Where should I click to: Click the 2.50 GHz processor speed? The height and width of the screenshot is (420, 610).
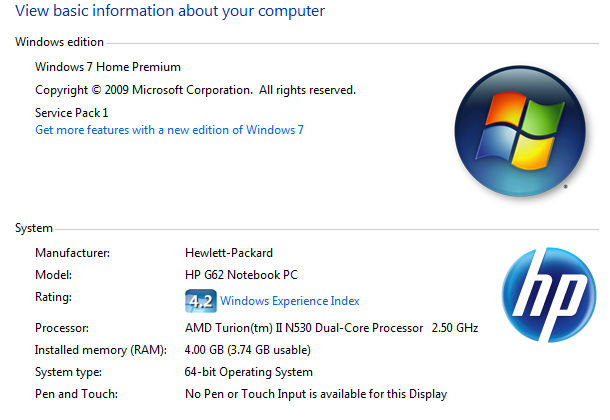click(455, 328)
